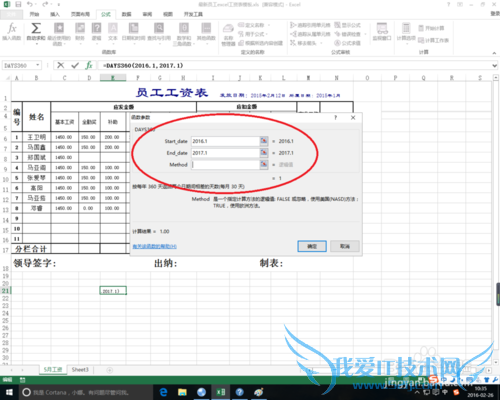Open the View ribbon tab
The width and height of the screenshot is (500, 400).
(x=168, y=14)
